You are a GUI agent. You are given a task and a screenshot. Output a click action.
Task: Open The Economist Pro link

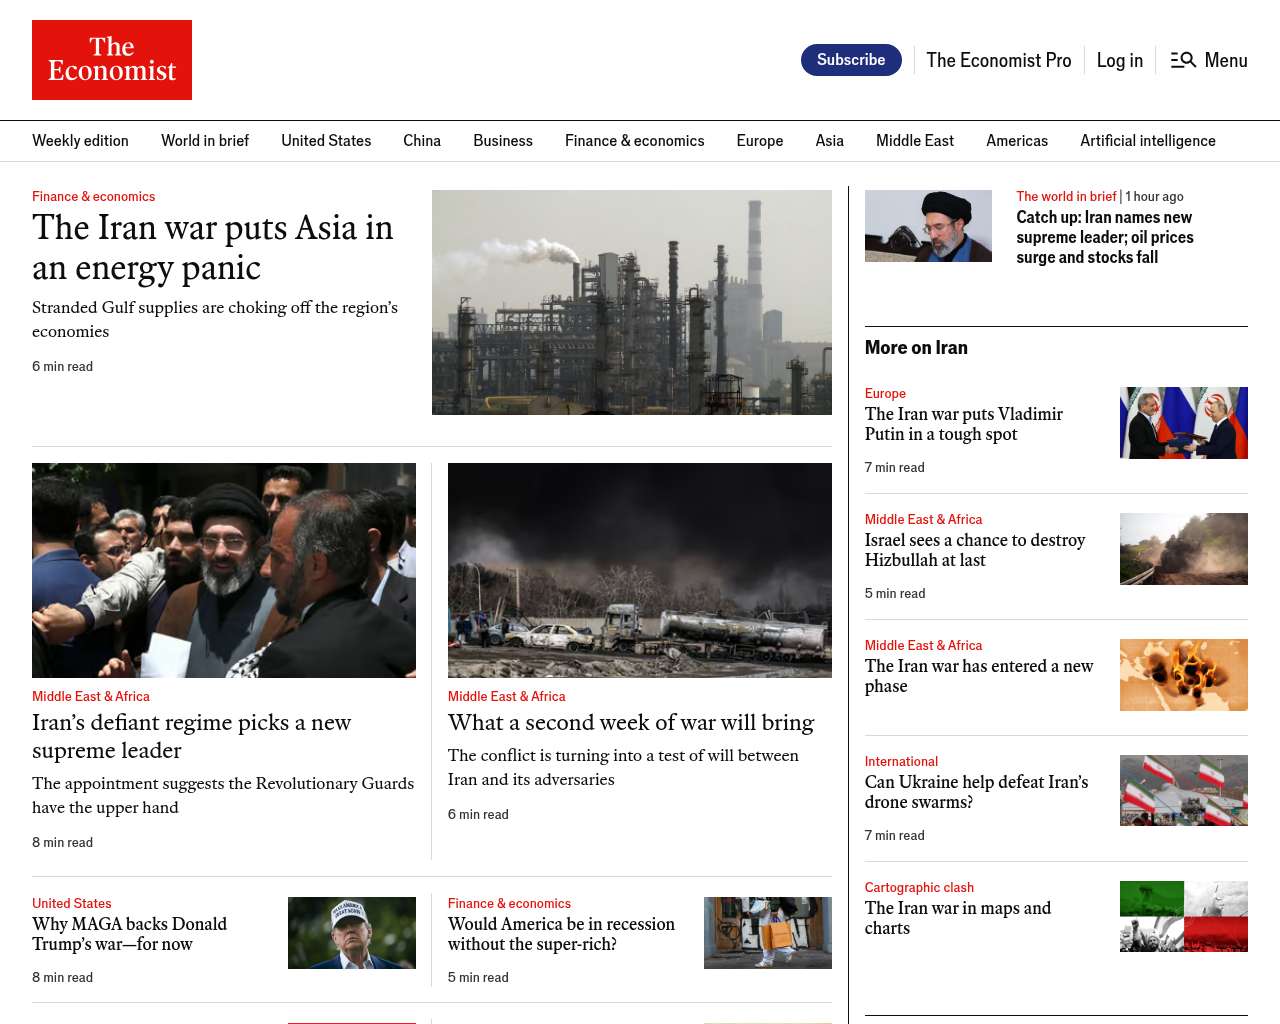coord(998,60)
